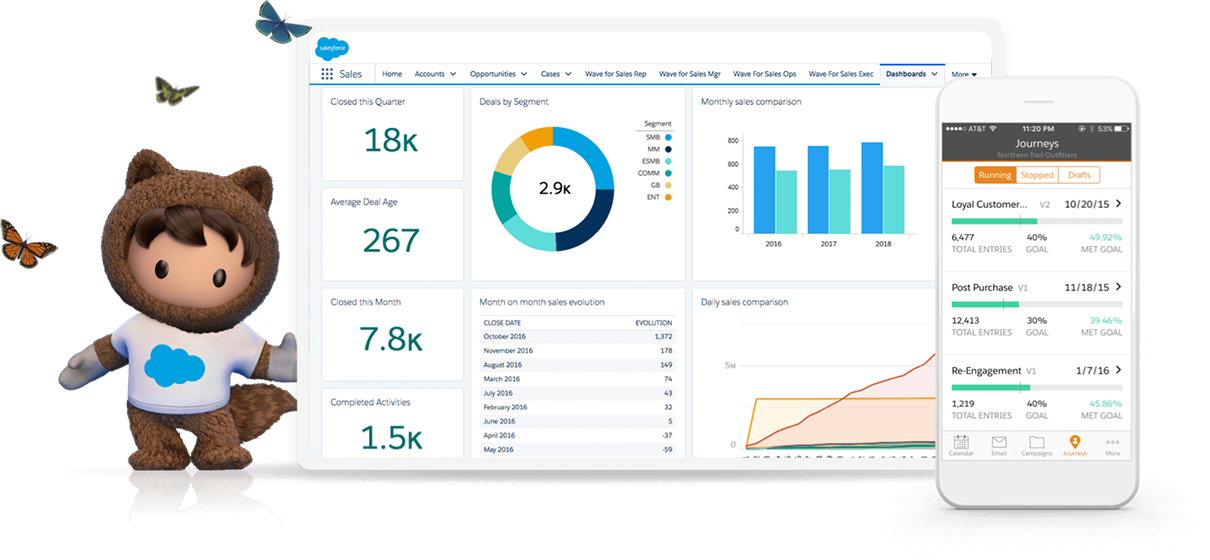Go to the Home tab
Viewport: 1210px width, 560px height.
point(392,74)
